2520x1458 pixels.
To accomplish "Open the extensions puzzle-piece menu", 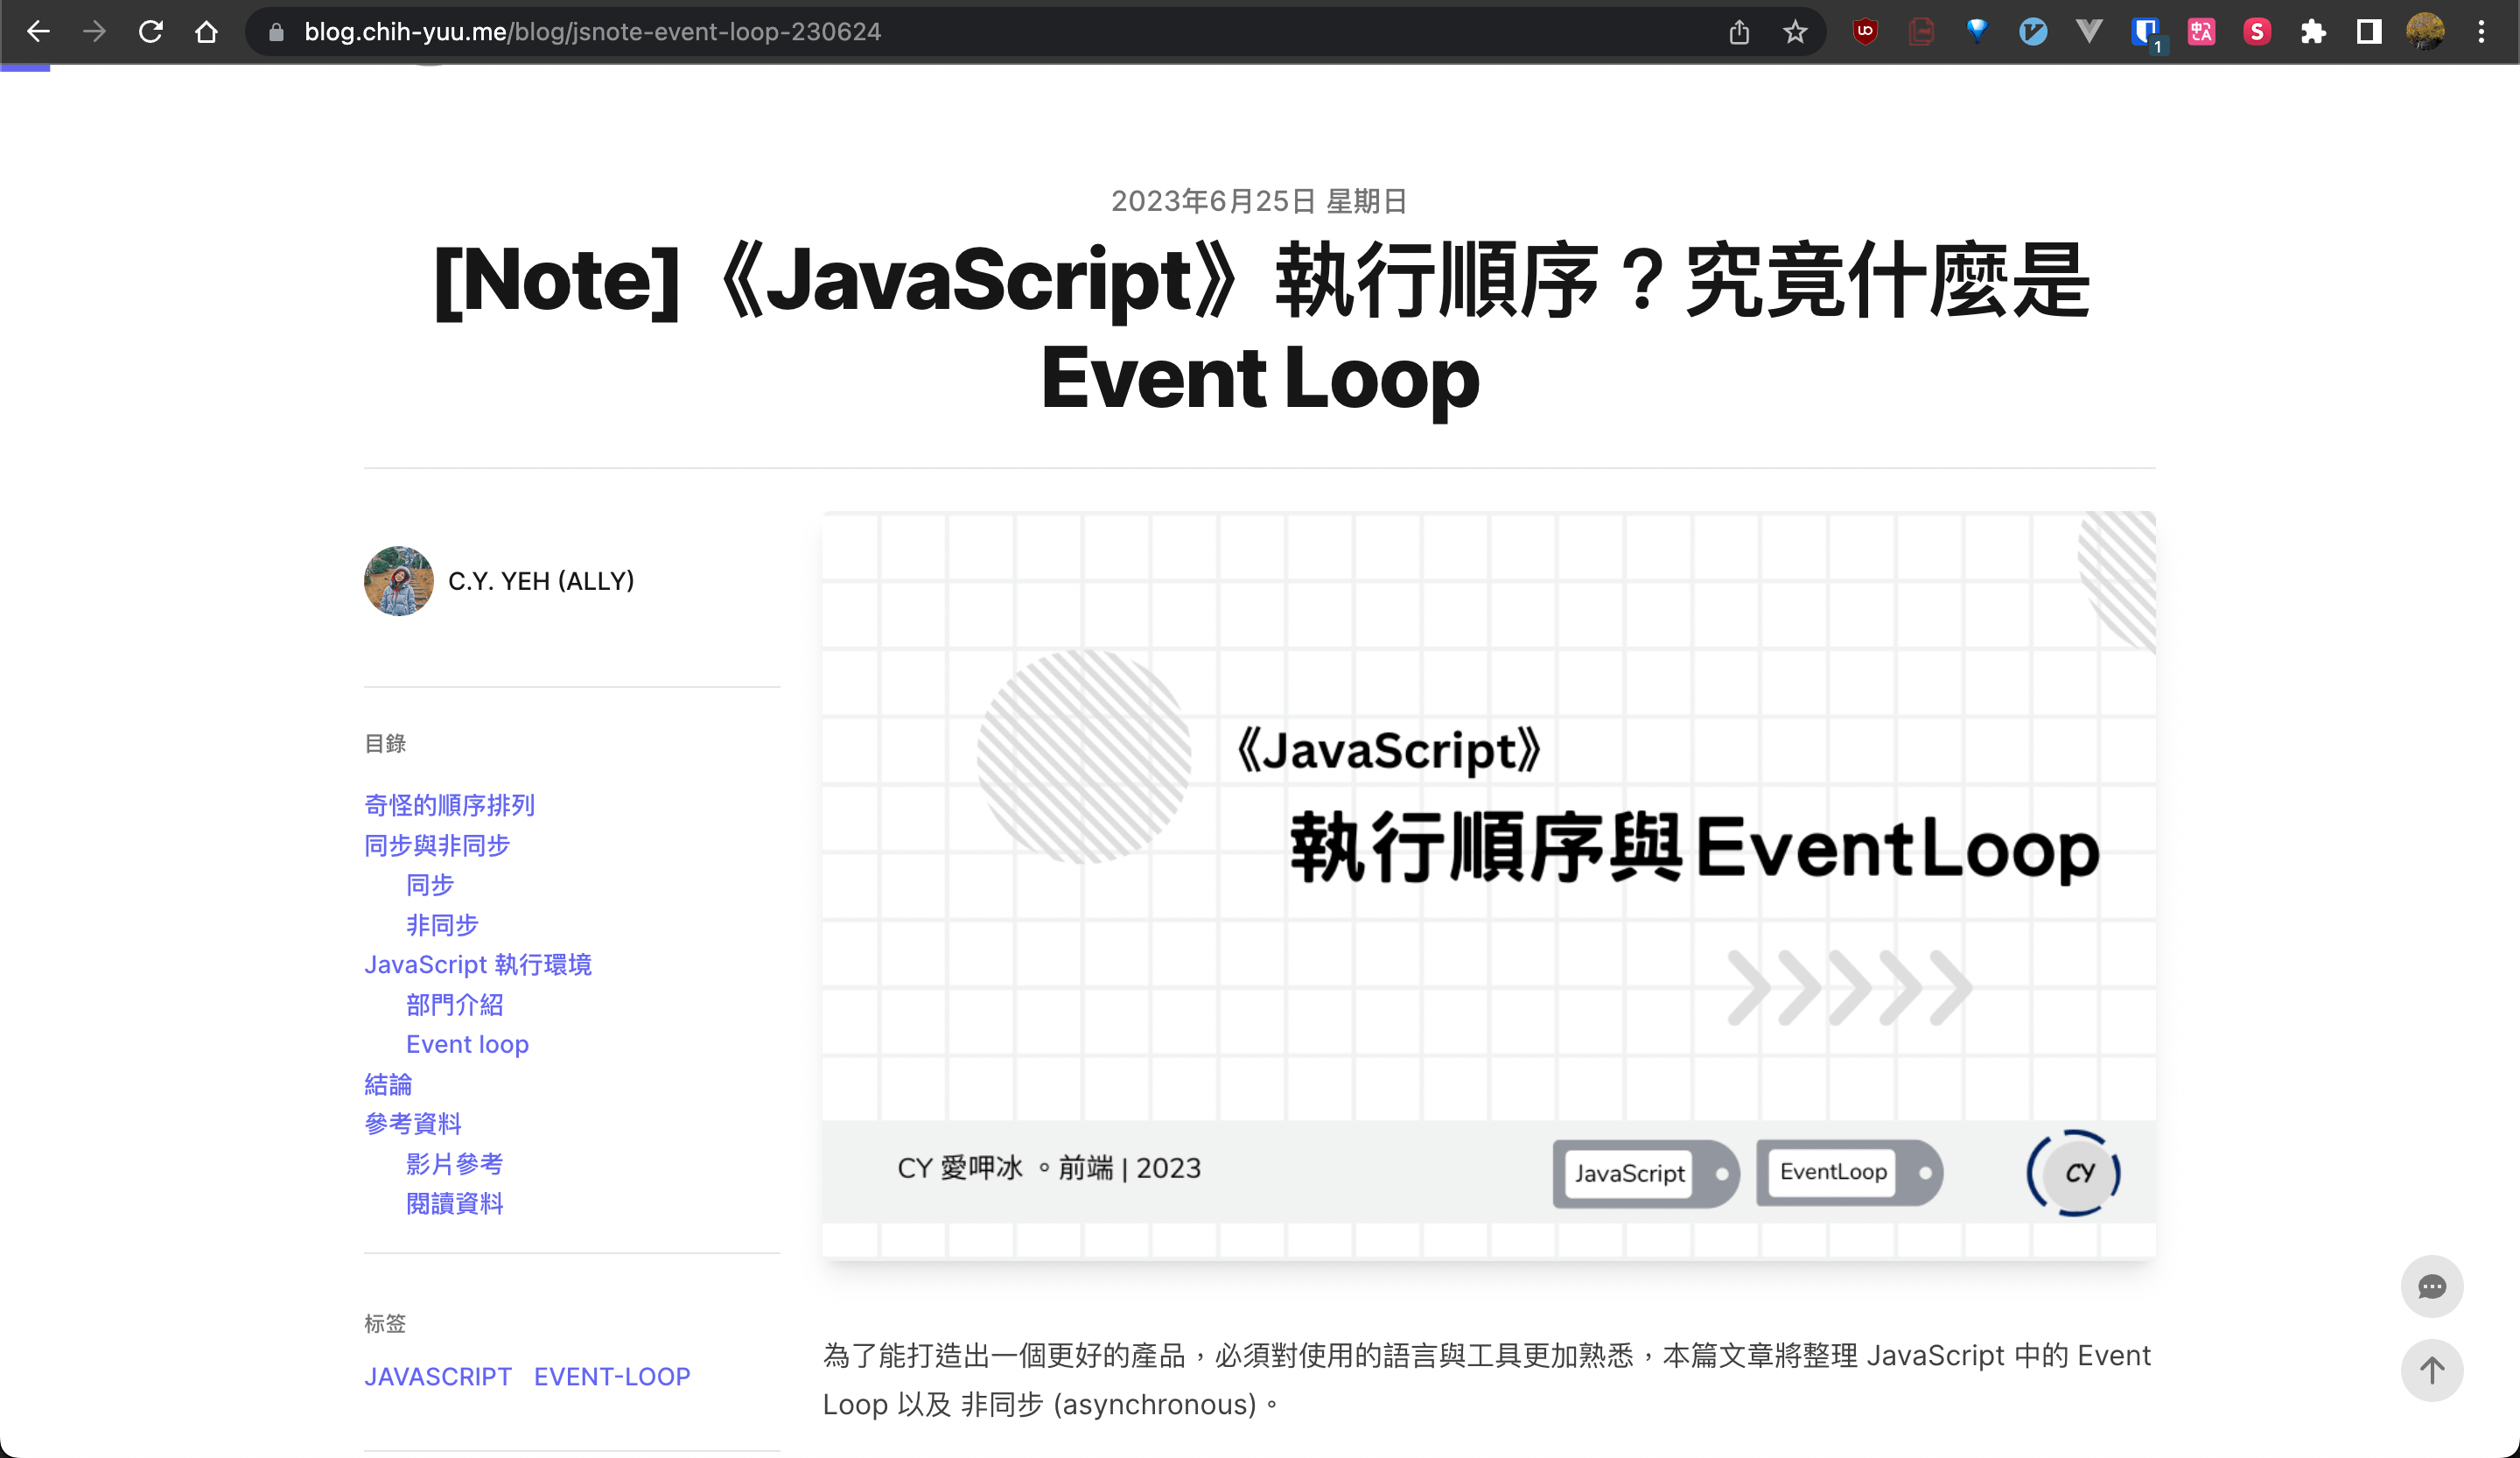I will [2313, 31].
